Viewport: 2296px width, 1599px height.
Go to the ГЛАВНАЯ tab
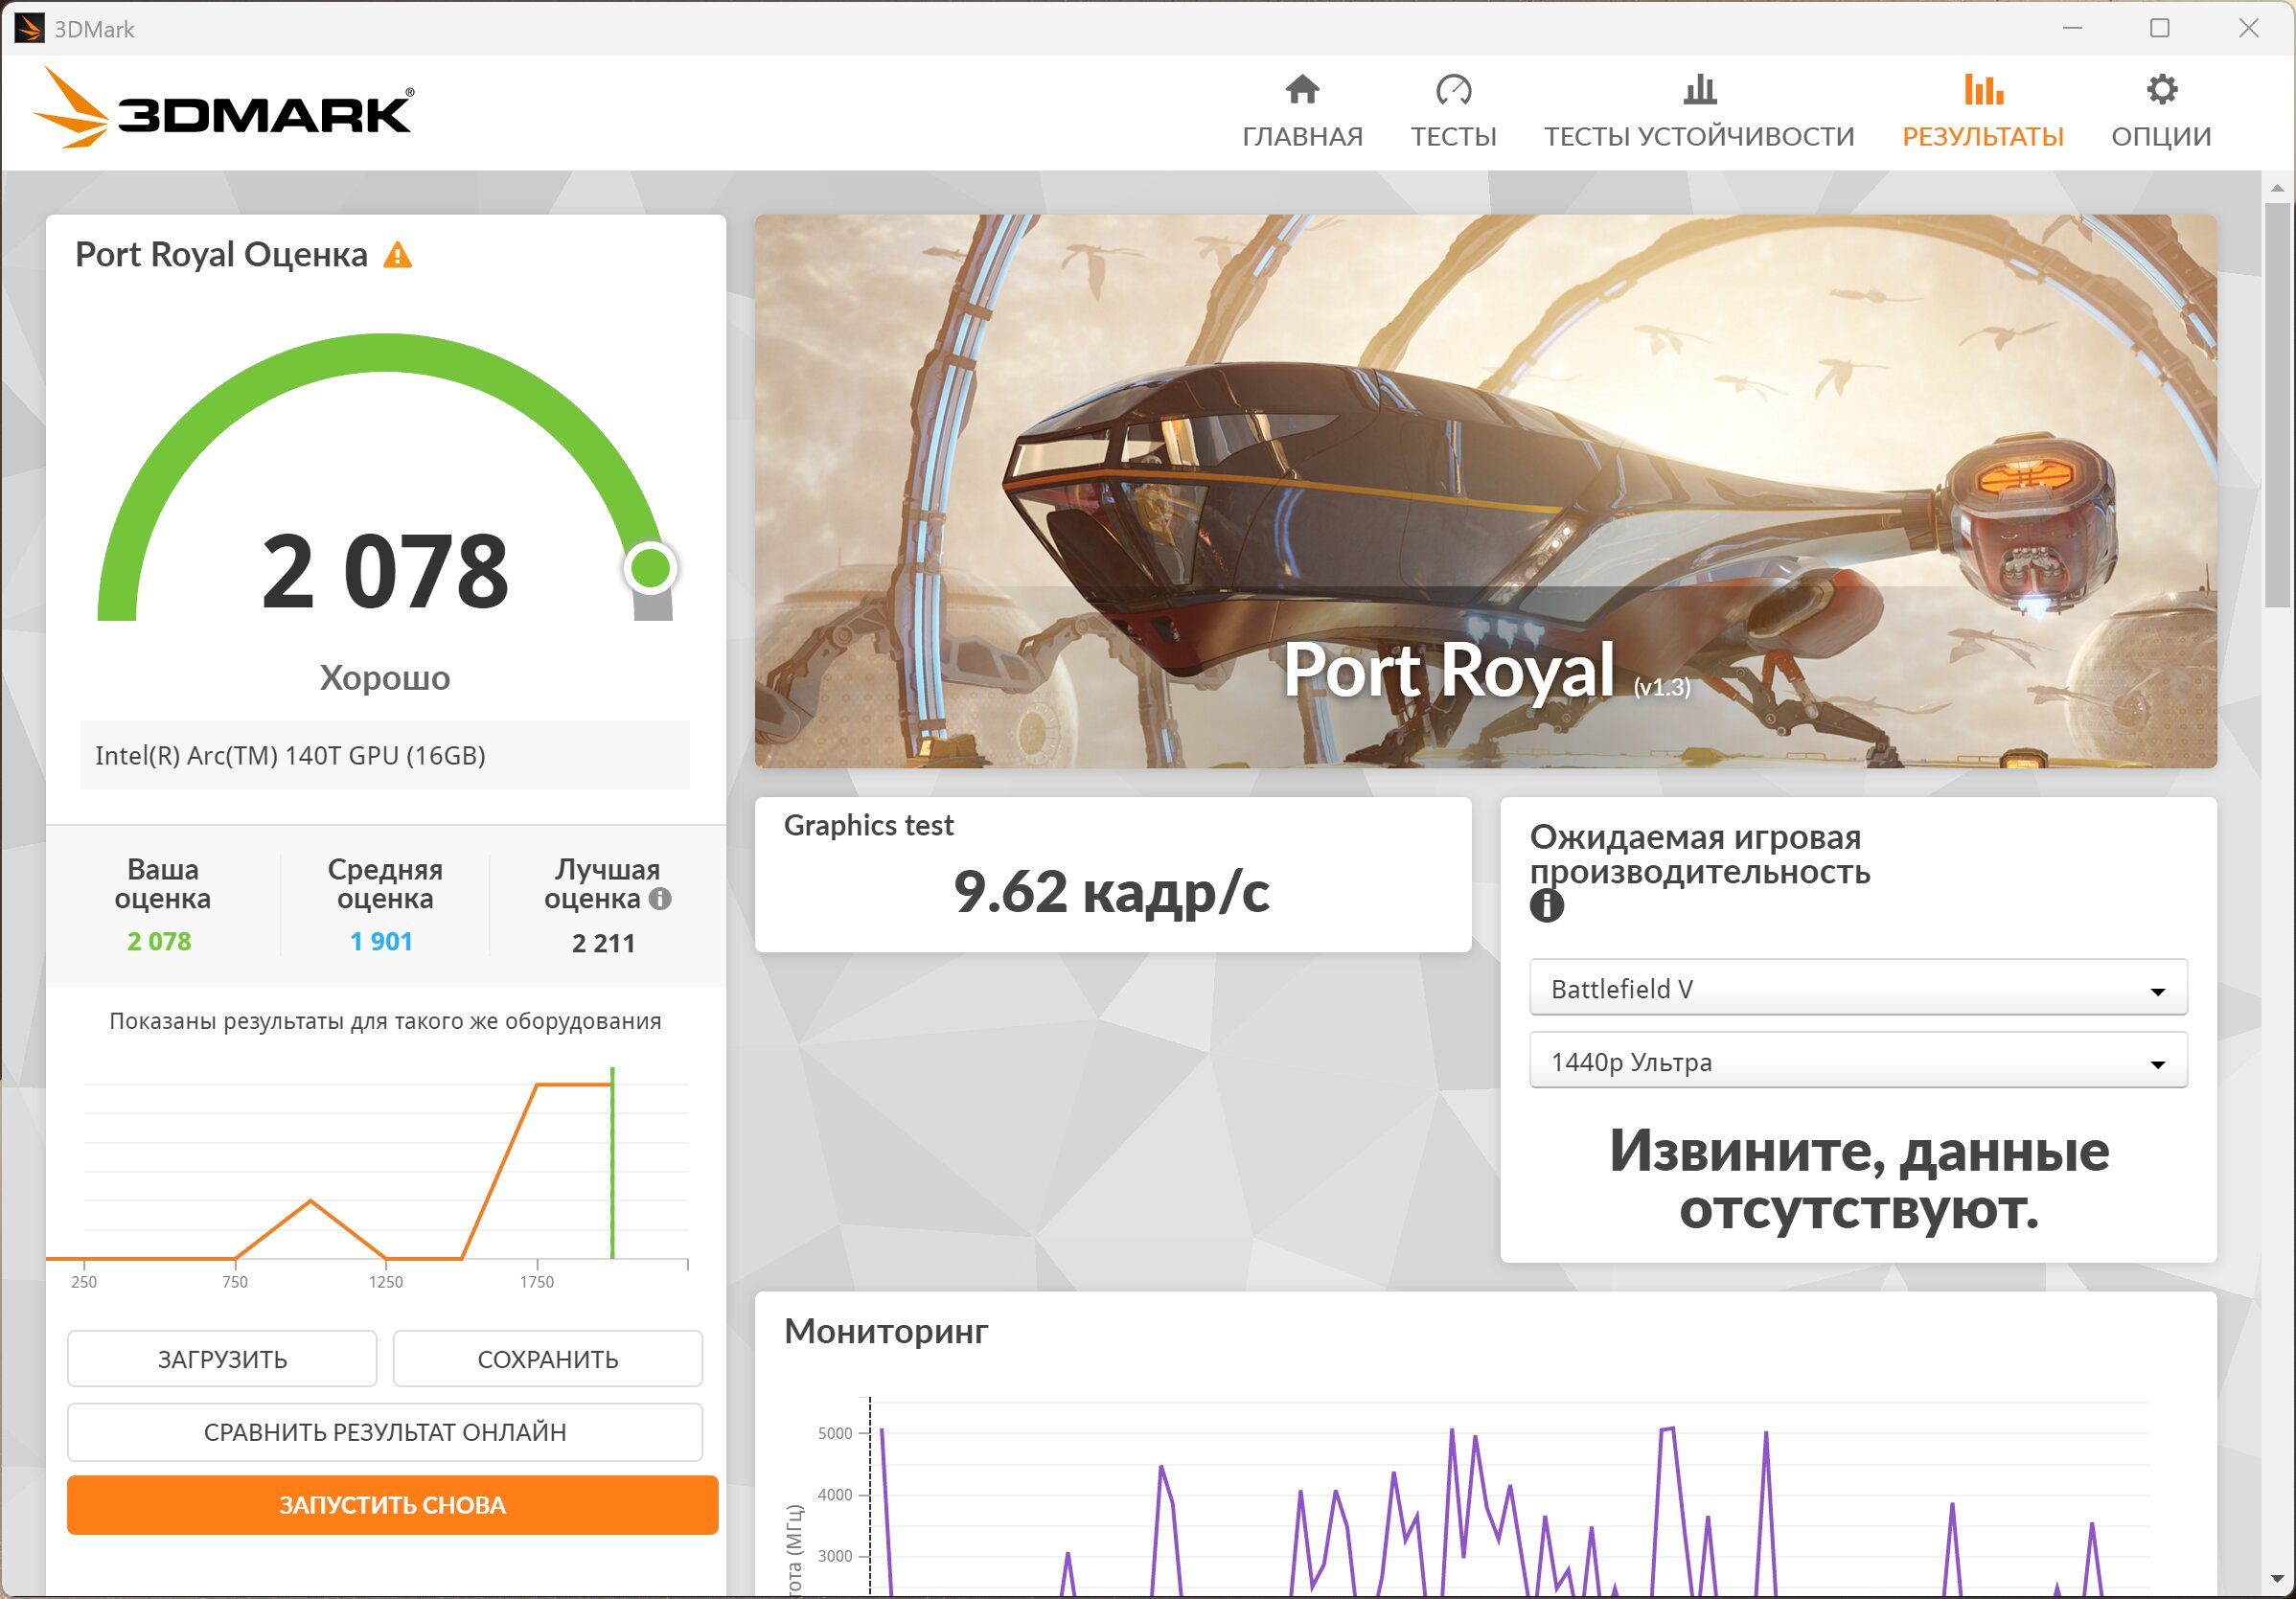(x=1302, y=136)
